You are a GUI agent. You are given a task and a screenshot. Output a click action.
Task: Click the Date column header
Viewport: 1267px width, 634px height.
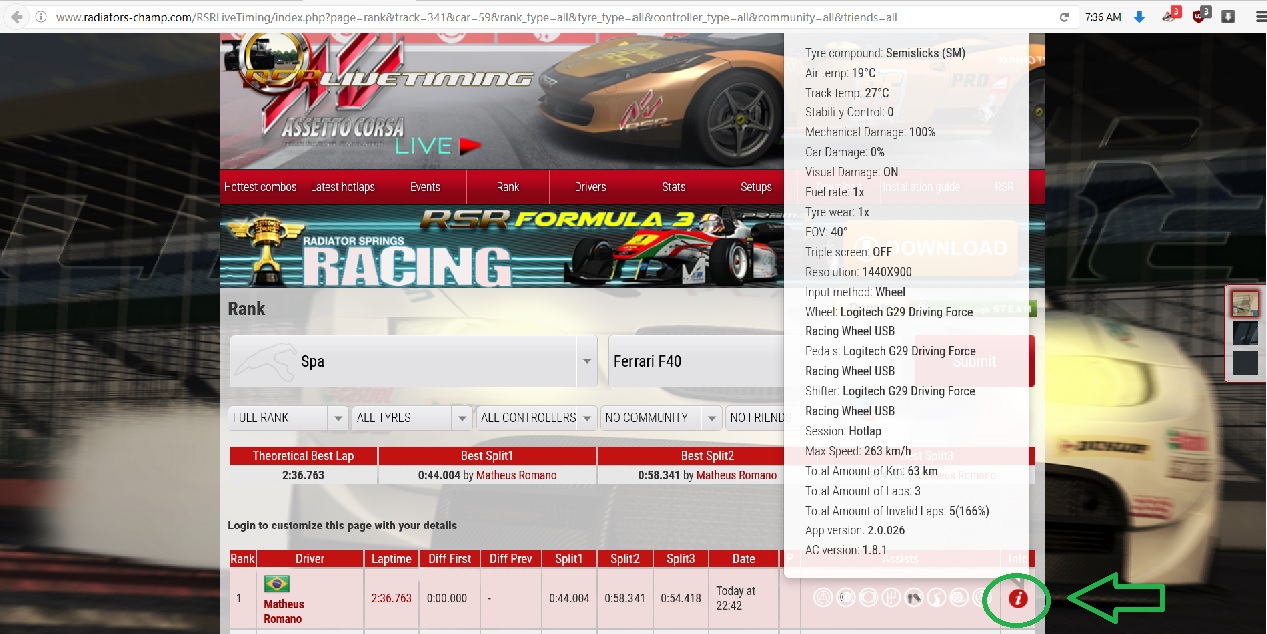(743, 558)
